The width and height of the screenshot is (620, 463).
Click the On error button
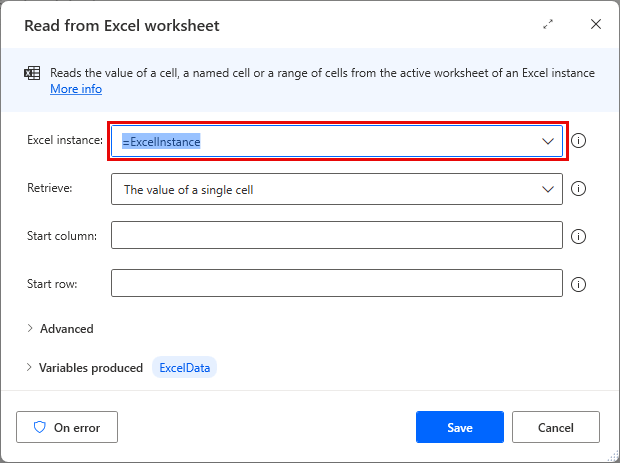coord(67,427)
